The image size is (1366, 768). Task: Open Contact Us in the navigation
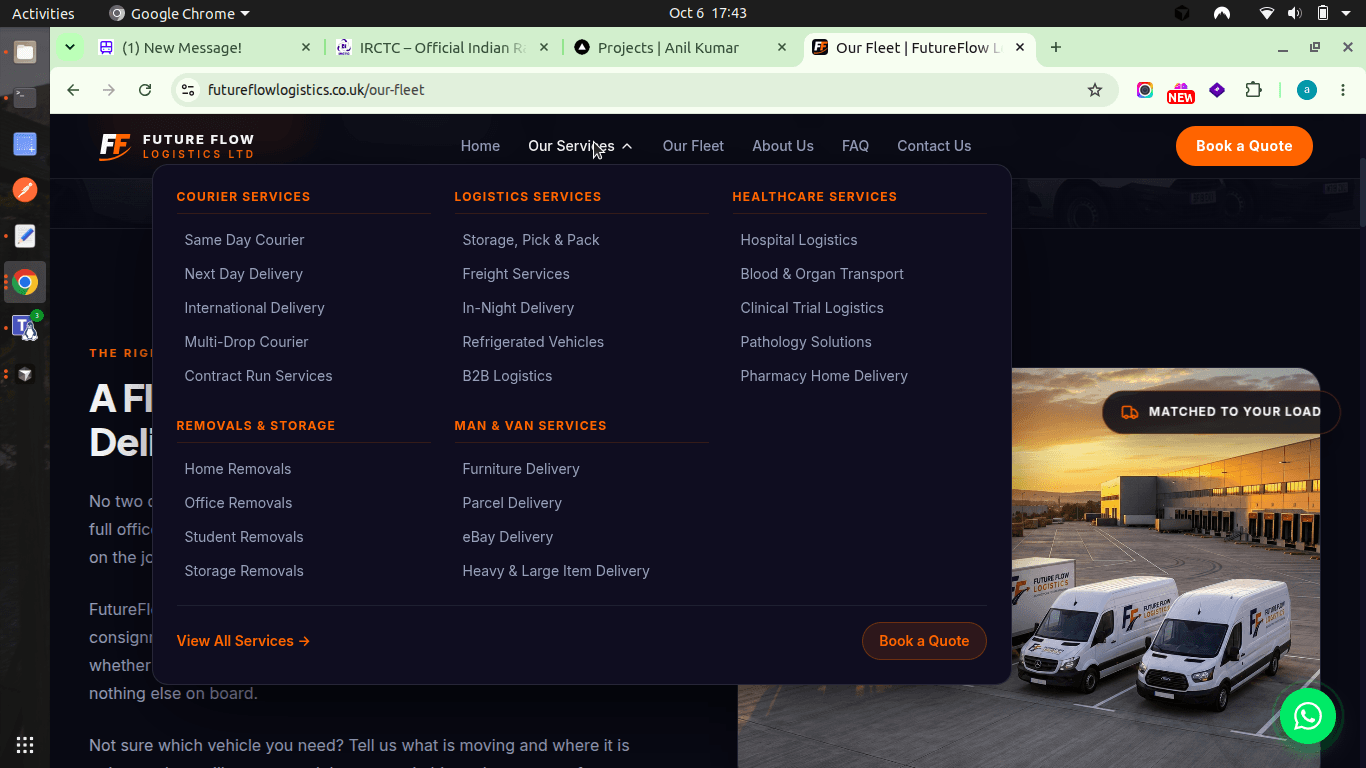[x=934, y=146]
